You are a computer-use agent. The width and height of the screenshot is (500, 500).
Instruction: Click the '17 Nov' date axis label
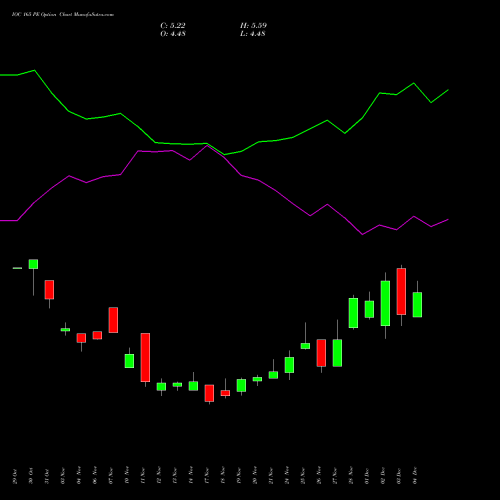pos(207,476)
